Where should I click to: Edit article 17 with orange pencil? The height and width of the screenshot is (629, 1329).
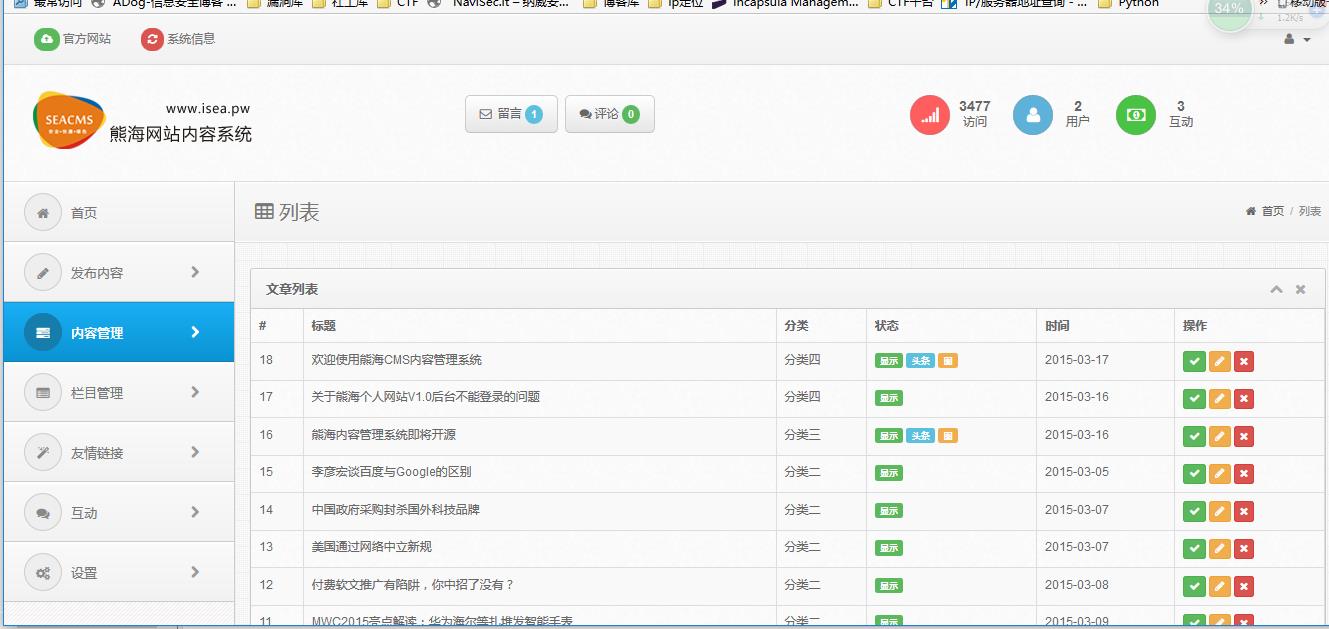(x=1219, y=399)
